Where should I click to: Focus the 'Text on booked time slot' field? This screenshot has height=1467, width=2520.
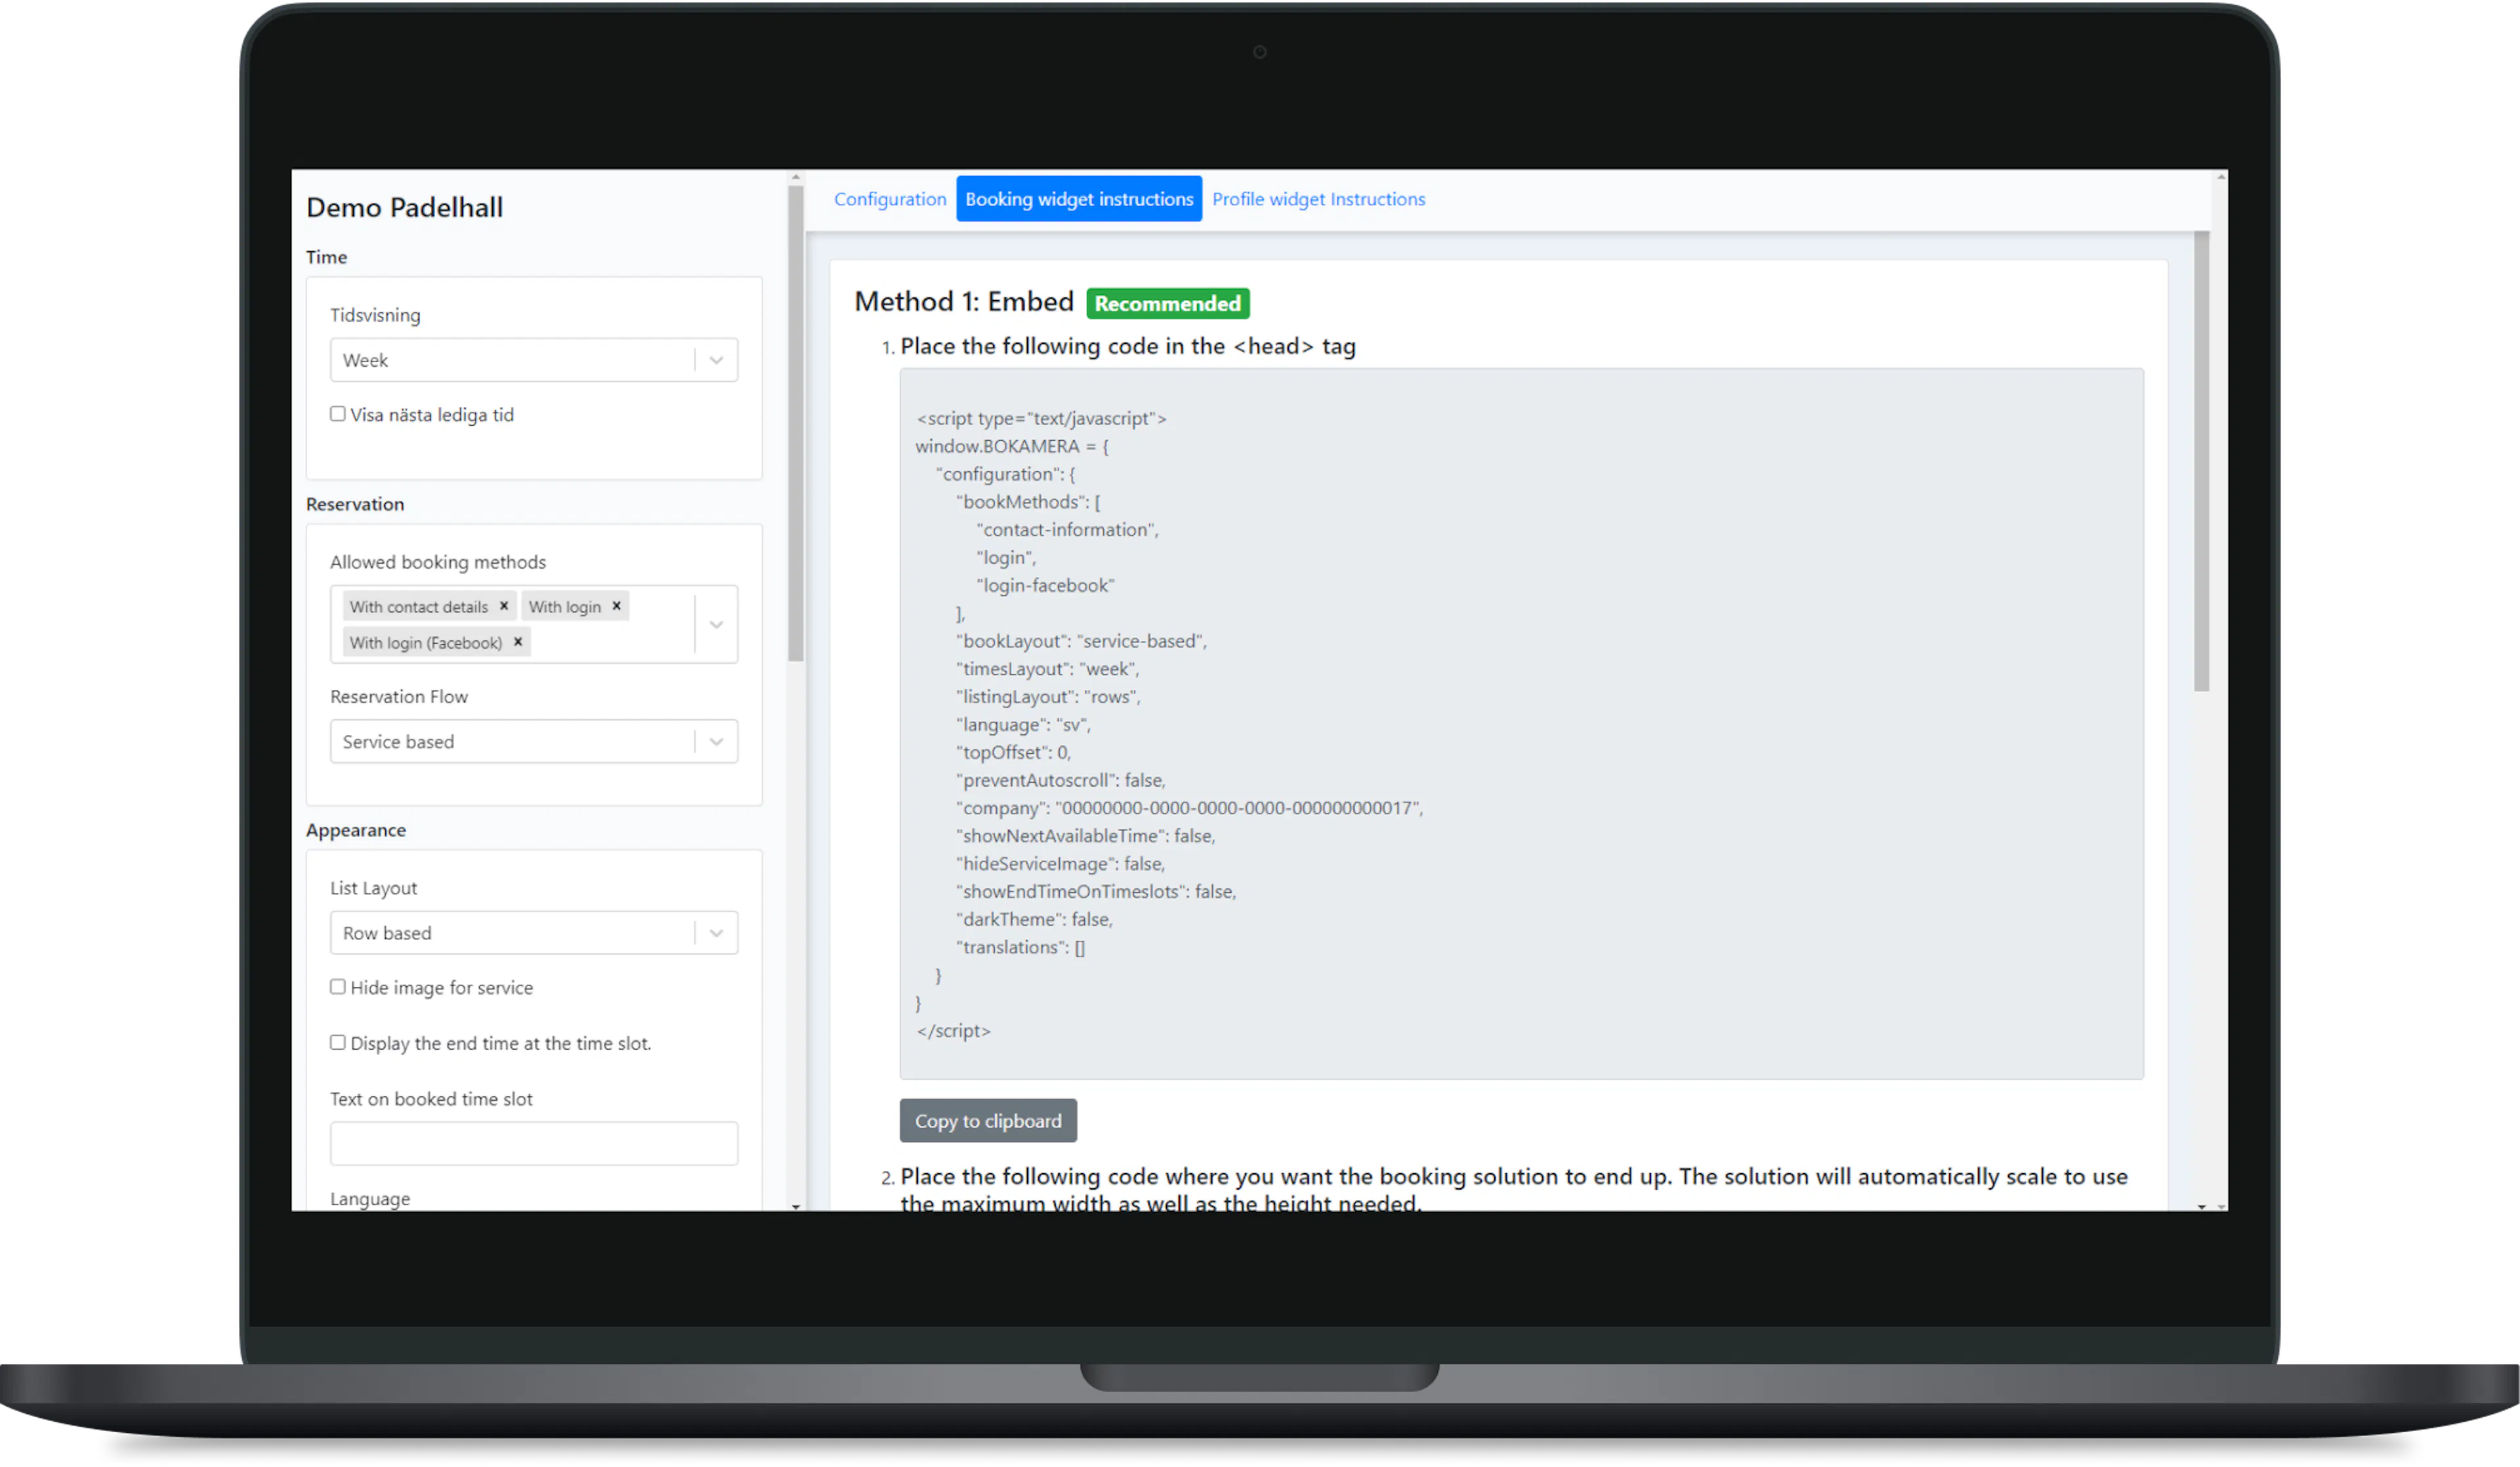pyautogui.click(x=534, y=1144)
